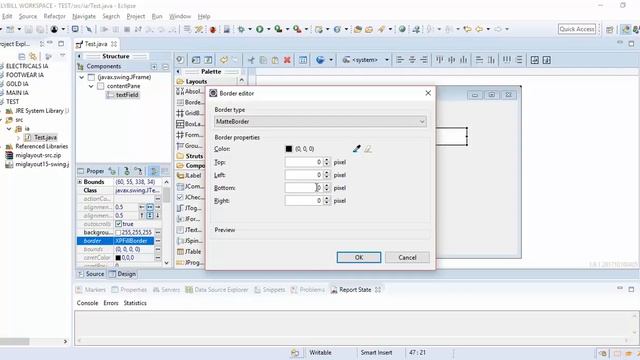Click the Cut icon in designer toolbar
This screenshot has height=360, width=640.
(x=251, y=60)
